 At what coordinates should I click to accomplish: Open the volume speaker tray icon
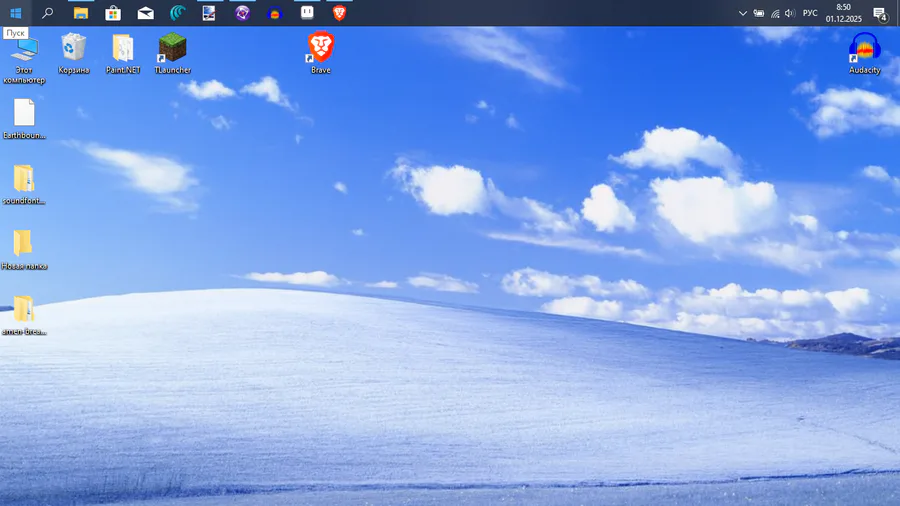click(x=790, y=13)
